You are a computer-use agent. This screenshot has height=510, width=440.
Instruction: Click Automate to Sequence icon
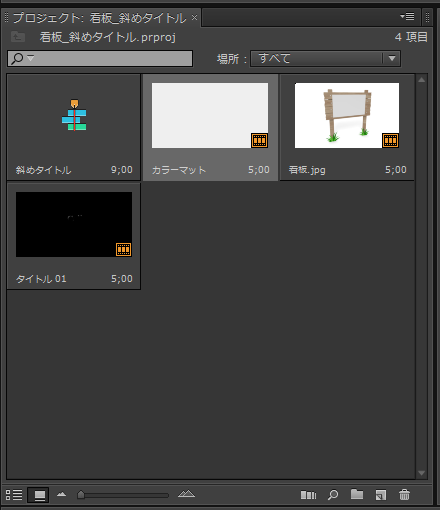click(x=308, y=495)
